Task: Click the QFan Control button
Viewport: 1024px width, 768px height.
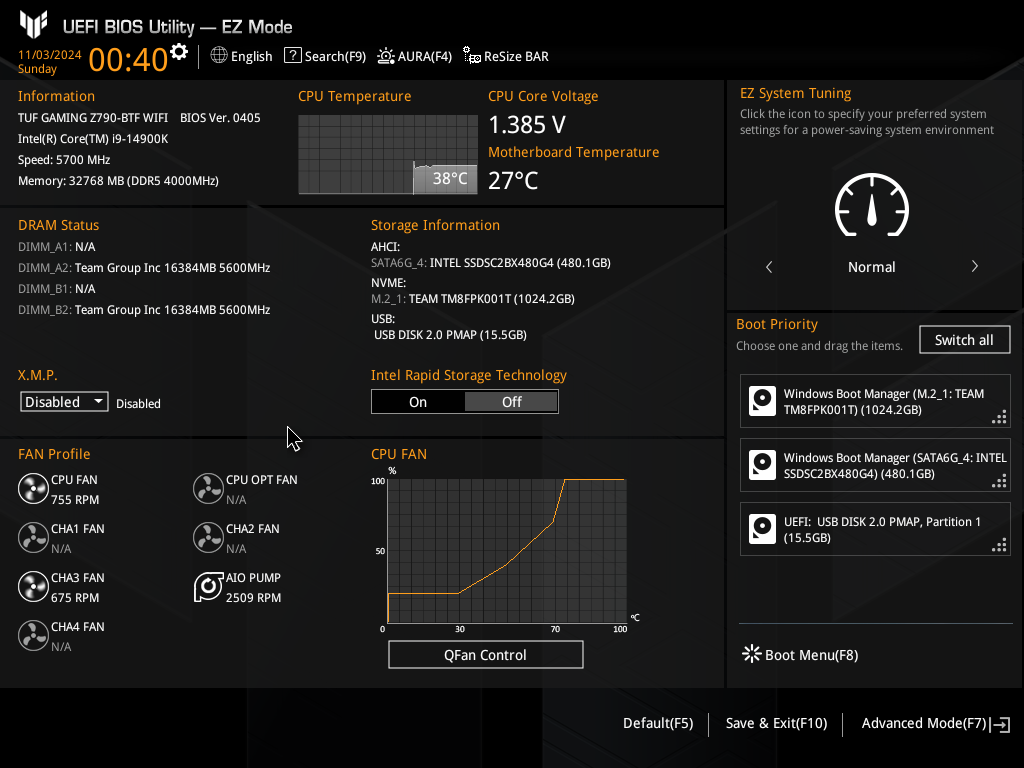Action: point(485,654)
